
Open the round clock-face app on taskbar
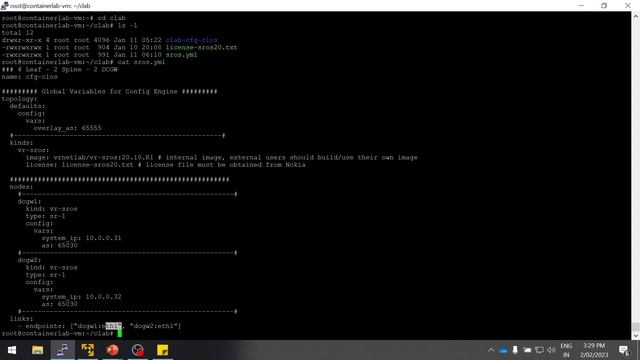(x=138, y=350)
